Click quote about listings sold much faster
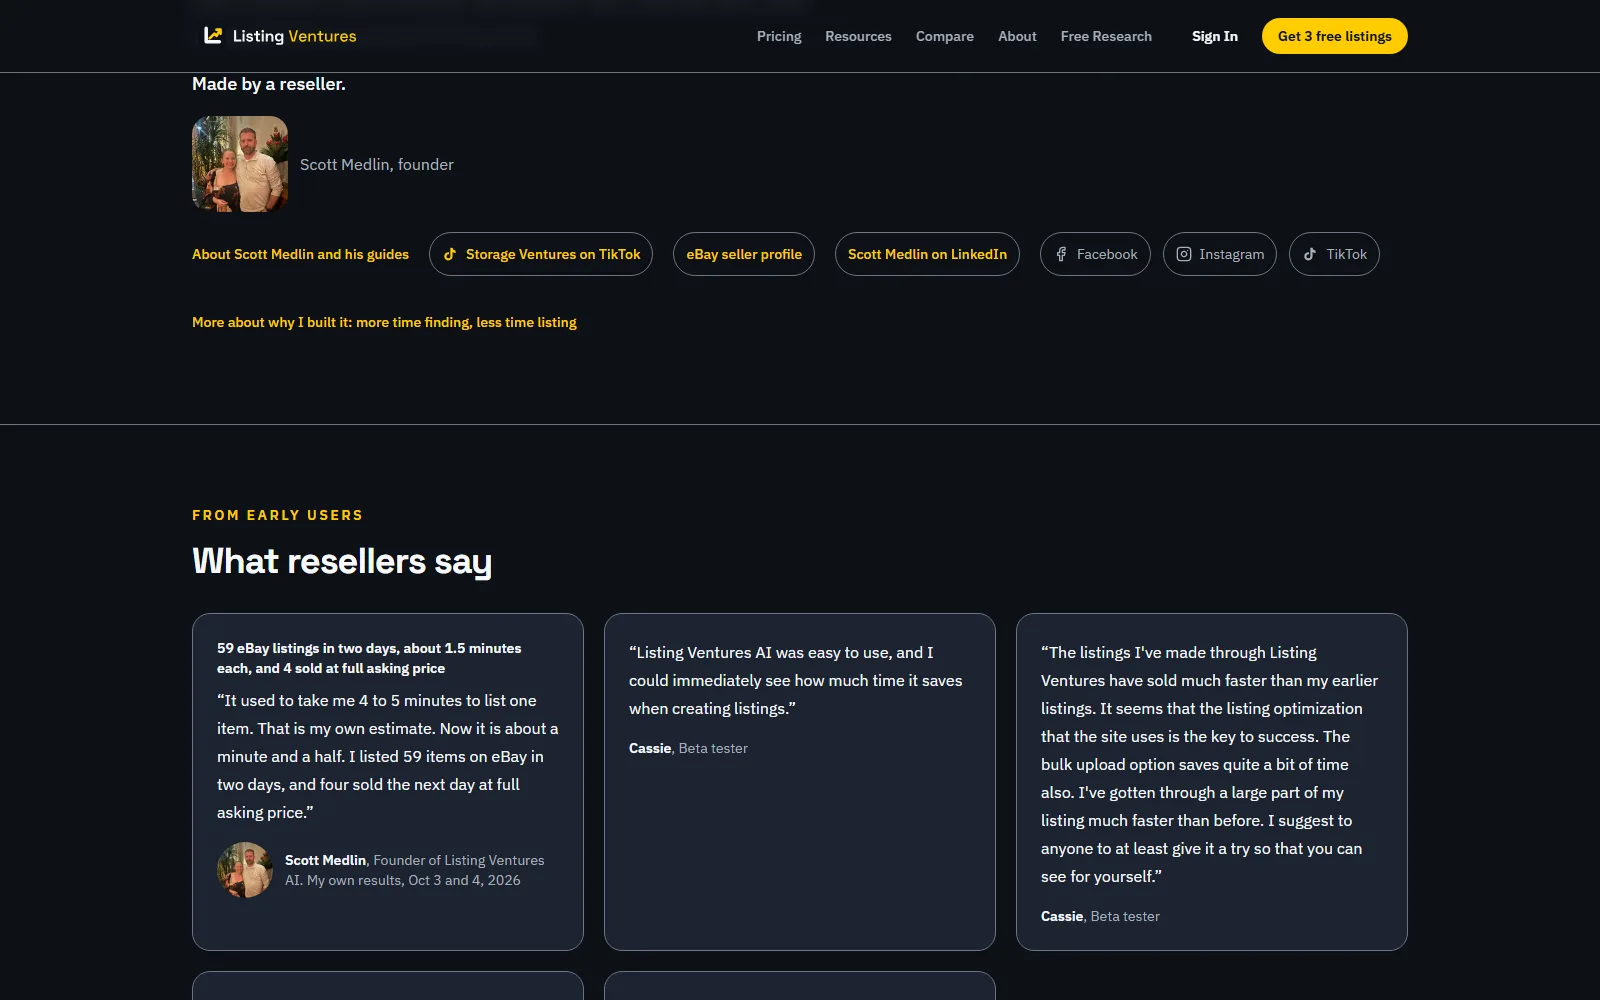The height and width of the screenshot is (1000, 1600). 1209,764
